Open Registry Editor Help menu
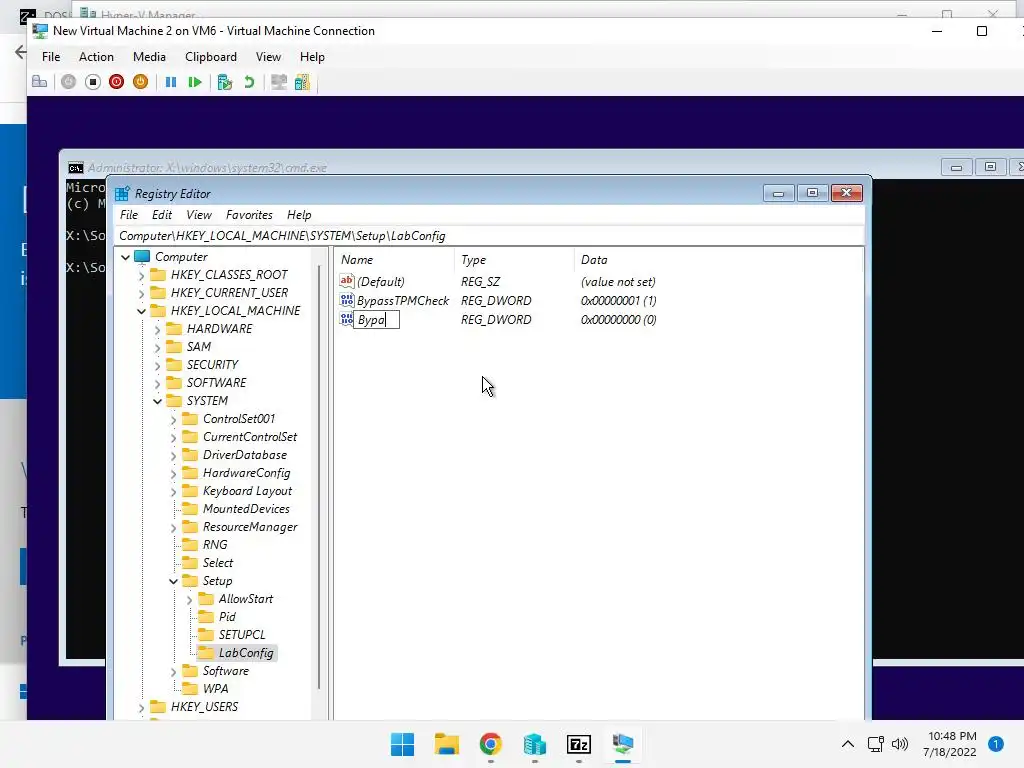This screenshot has width=1024, height=768. tap(299, 215)
